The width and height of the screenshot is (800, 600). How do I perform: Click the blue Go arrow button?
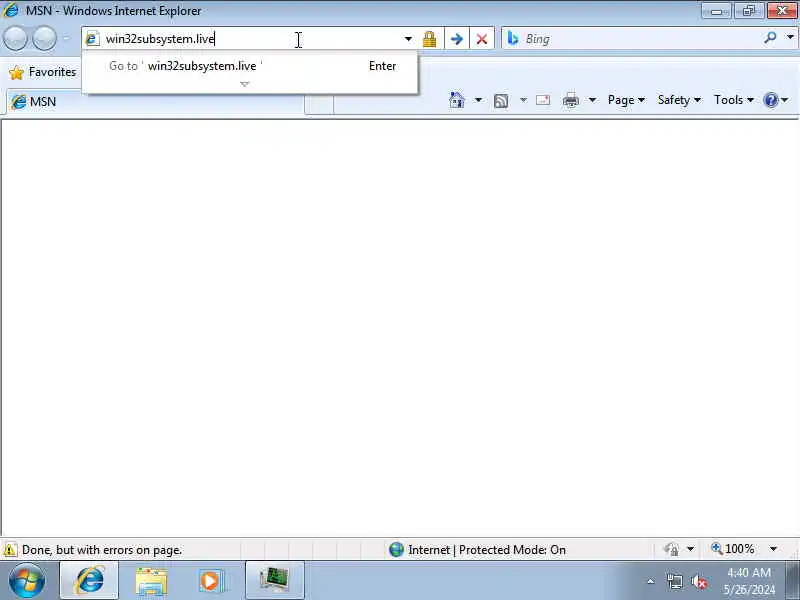pyautogui.click(x=457, y=39)
